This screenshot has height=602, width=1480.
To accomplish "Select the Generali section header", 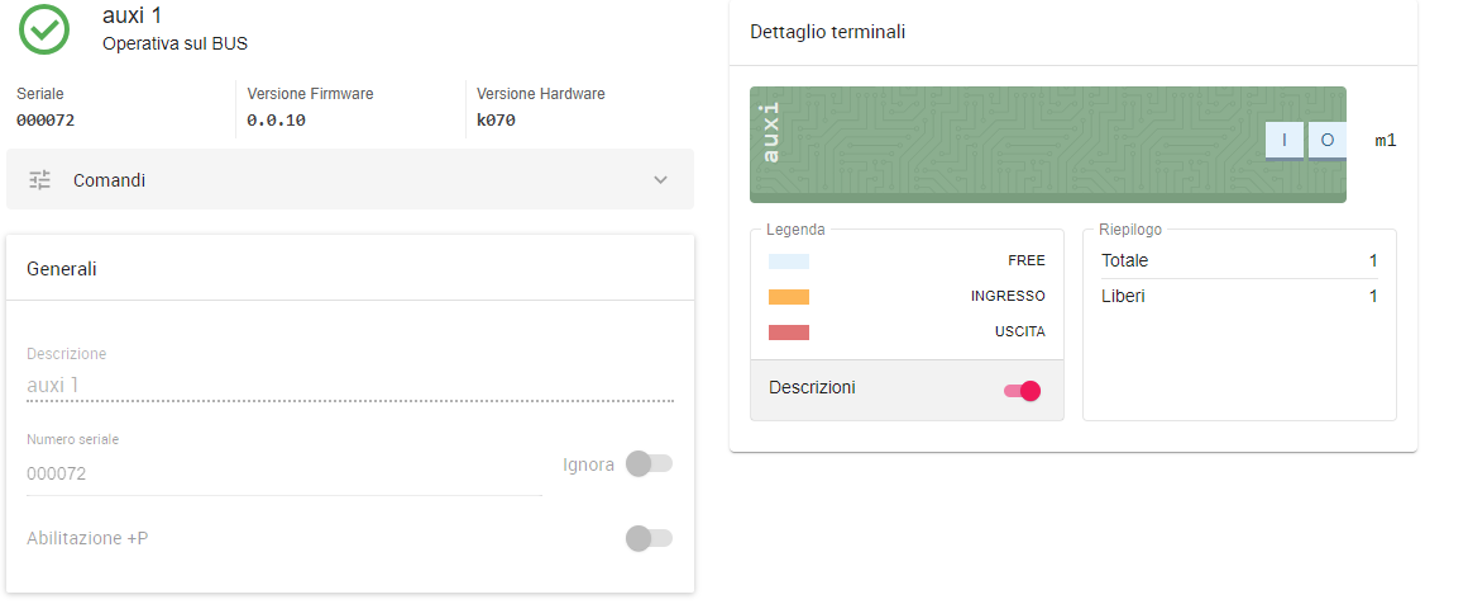I will (62, 269).
